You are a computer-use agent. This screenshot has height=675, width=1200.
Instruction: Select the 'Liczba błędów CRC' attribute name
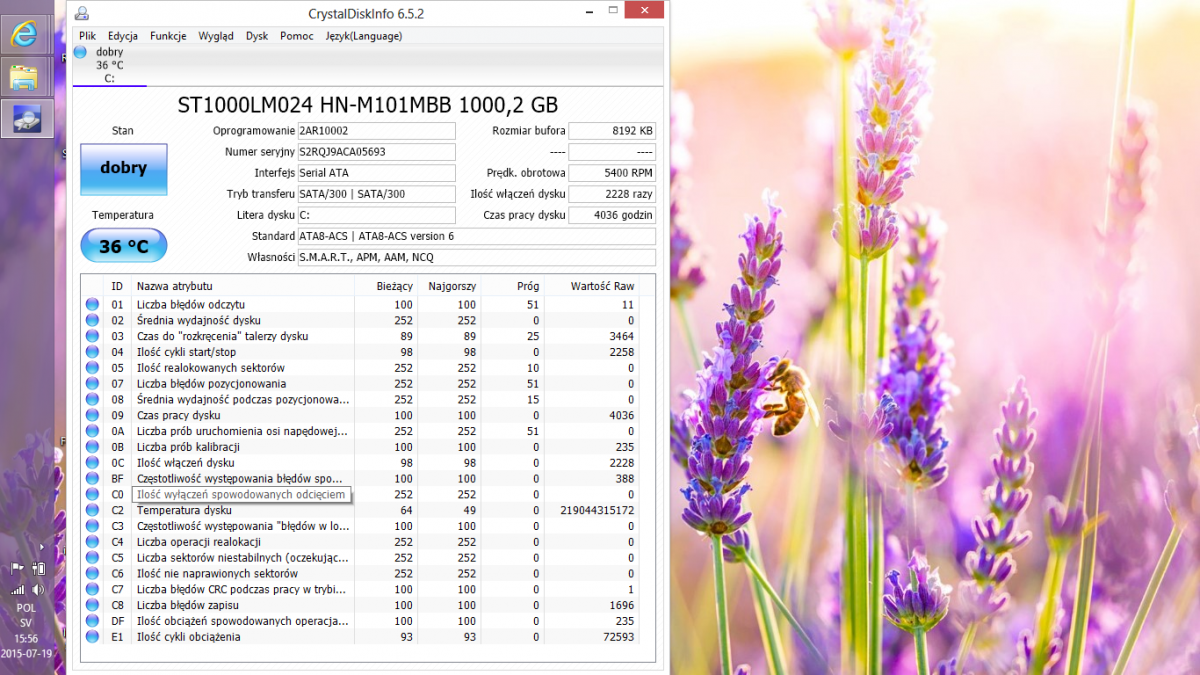click(243, 590)
